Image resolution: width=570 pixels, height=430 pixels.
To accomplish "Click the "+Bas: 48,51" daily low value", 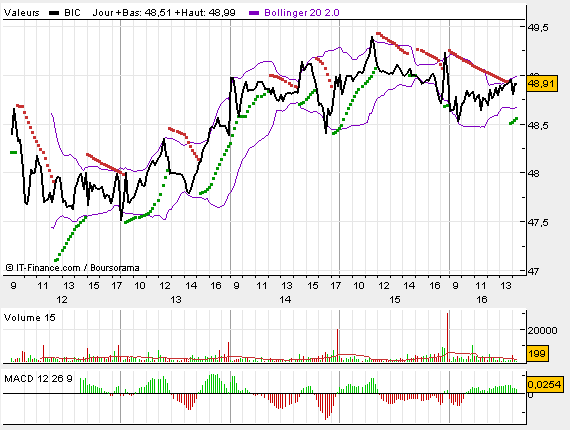I will click(143, 13).
